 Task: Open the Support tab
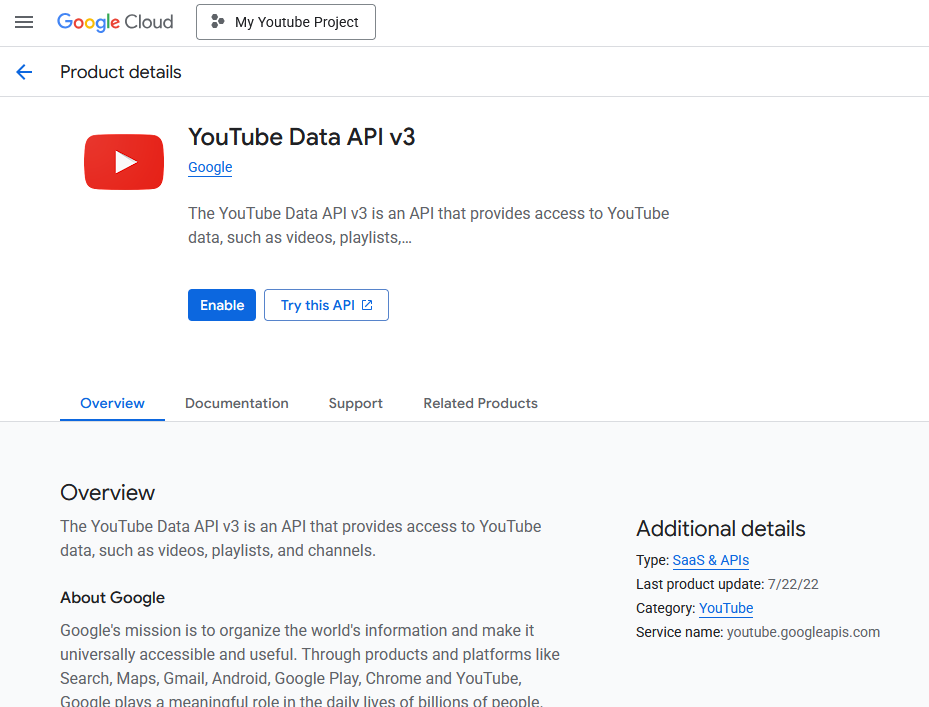pyautogui.click(x=356, y=403)
